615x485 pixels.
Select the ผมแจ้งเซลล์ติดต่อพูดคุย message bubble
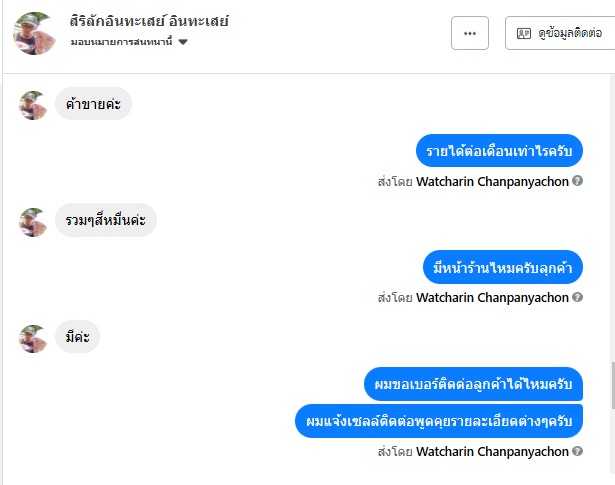(439, 421)
